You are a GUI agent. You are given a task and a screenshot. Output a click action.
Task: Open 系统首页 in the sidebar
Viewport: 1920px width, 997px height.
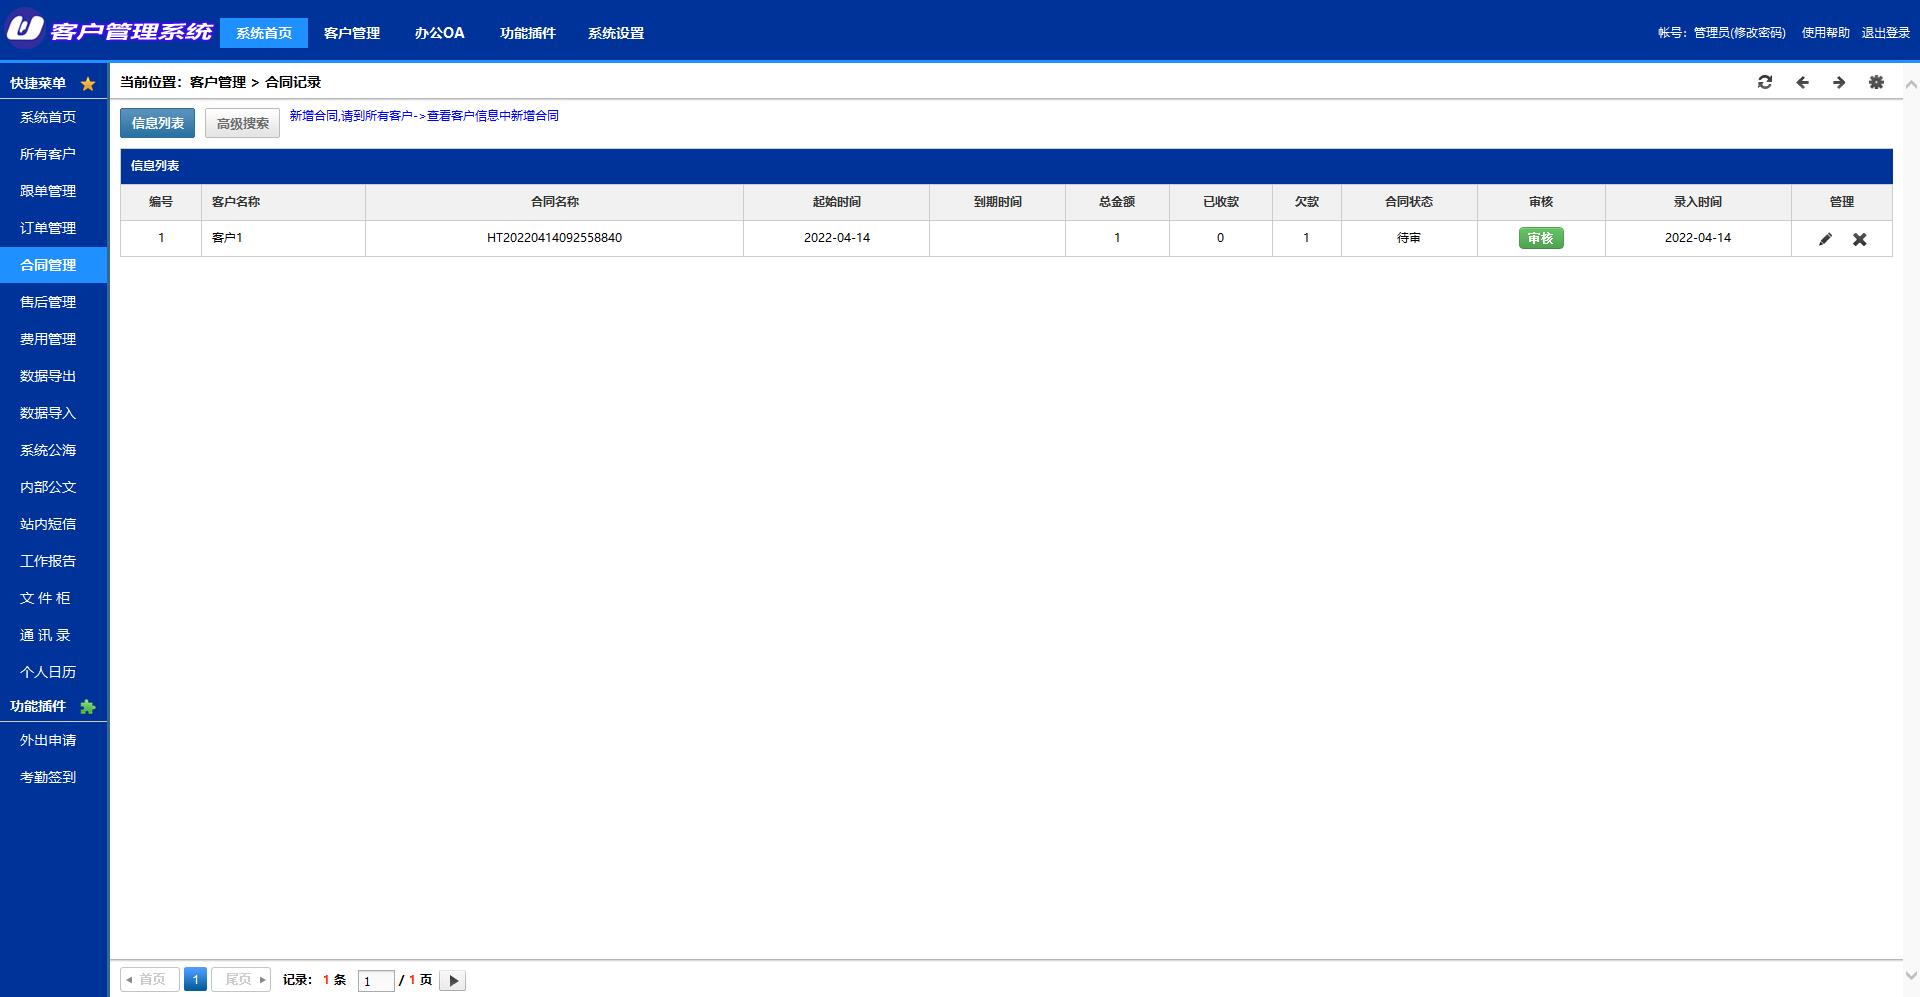[48, 117]
